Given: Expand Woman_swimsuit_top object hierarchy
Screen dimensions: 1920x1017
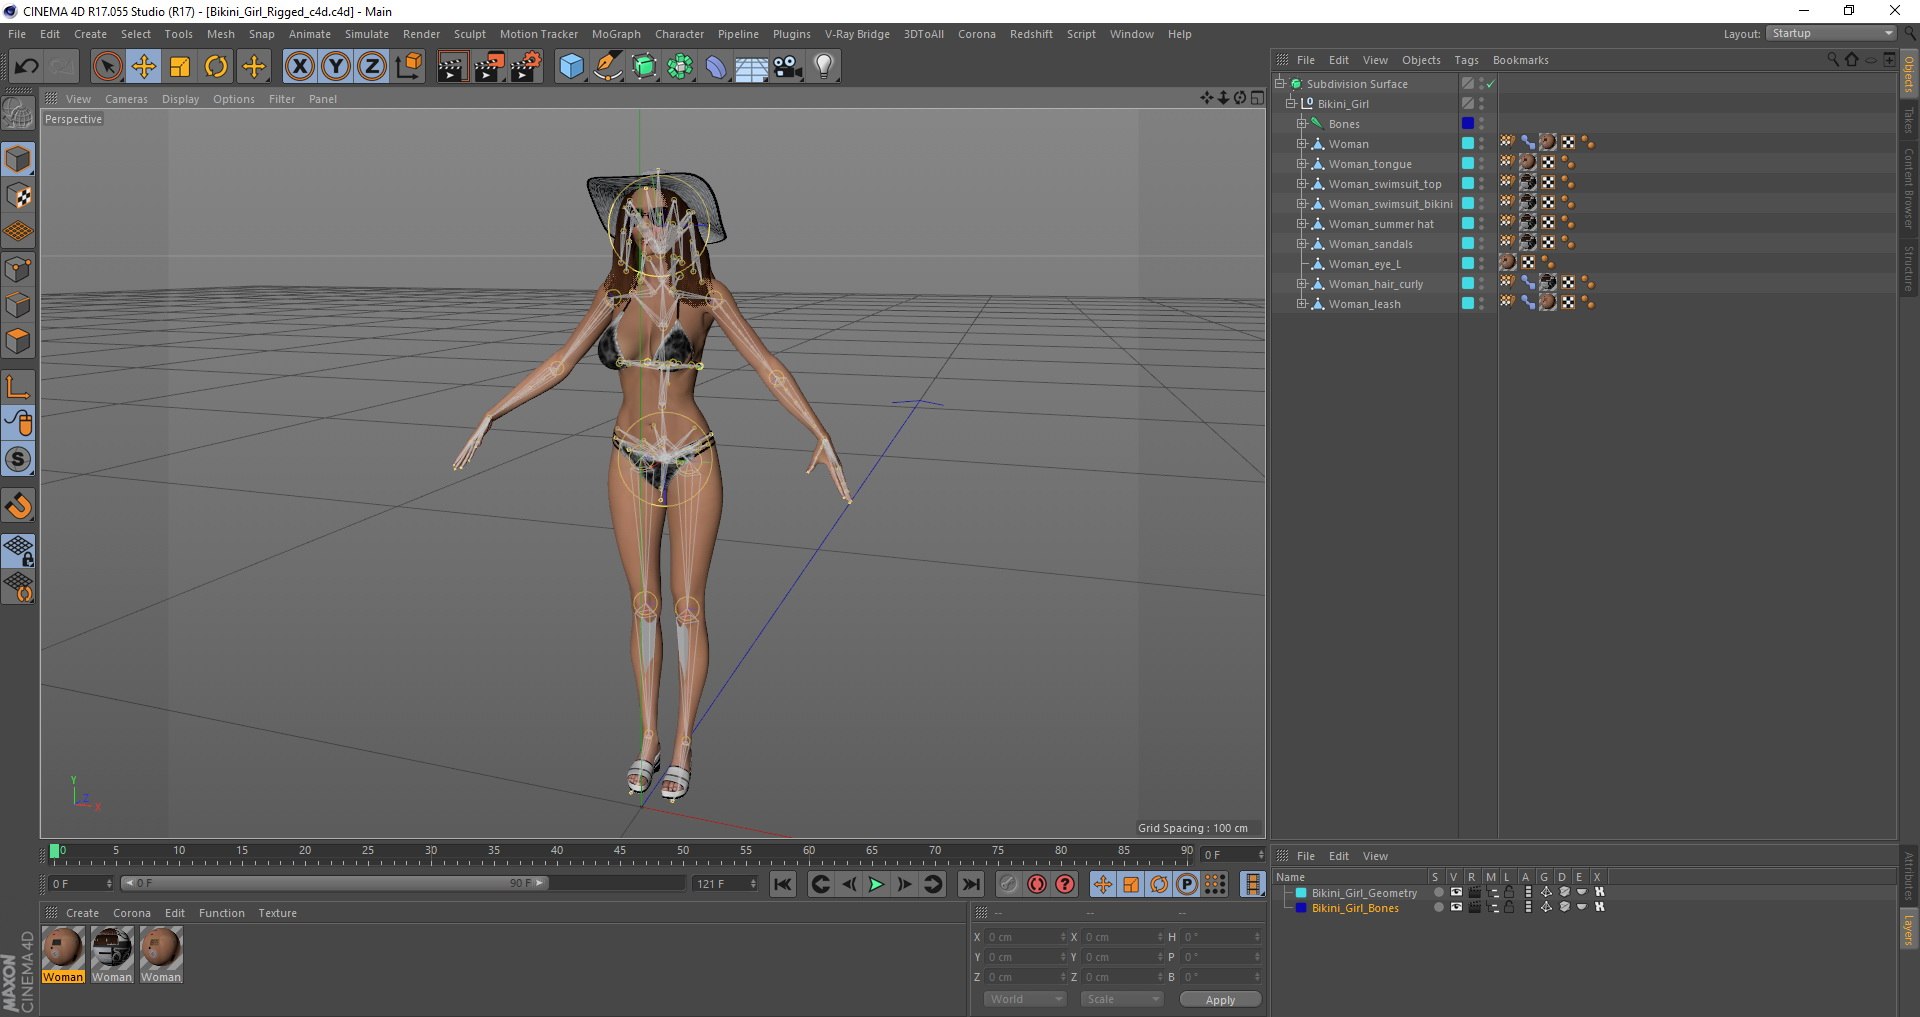Looking at the screenshot, I should pyautogui.click(x=1302, y=184).
